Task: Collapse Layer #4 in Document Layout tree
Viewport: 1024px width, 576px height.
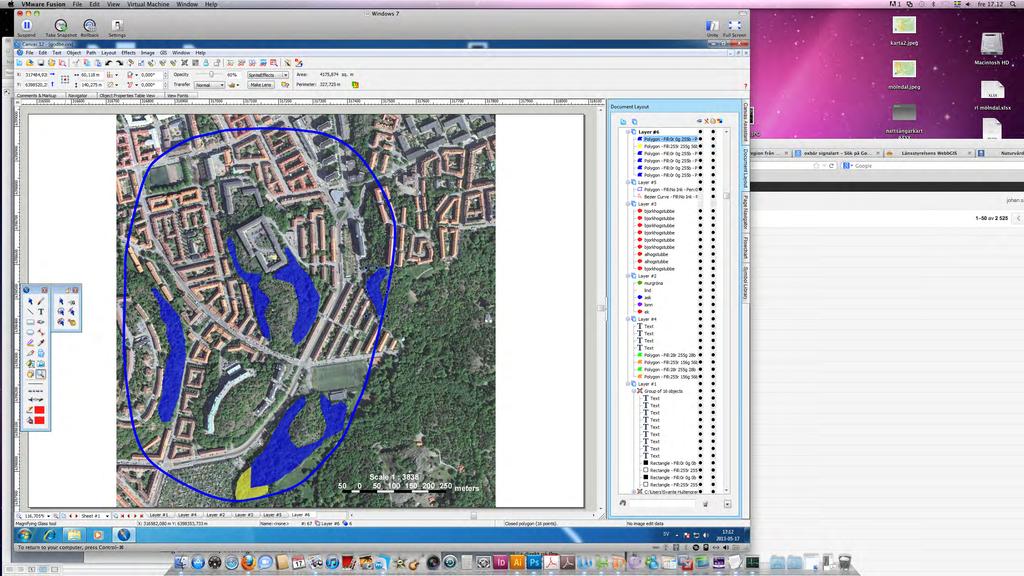Action: [x=628, y=319]
